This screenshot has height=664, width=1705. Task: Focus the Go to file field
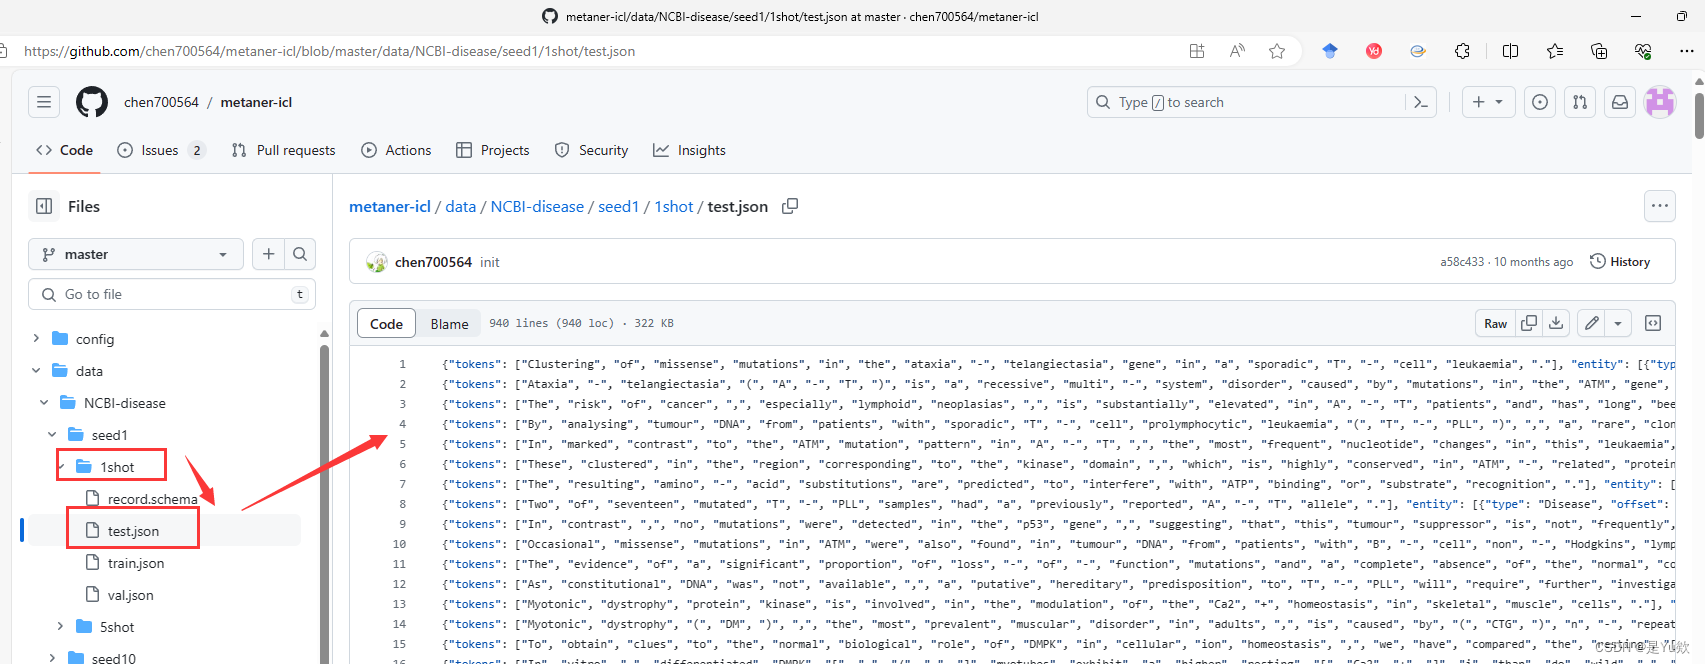(172, 294)
